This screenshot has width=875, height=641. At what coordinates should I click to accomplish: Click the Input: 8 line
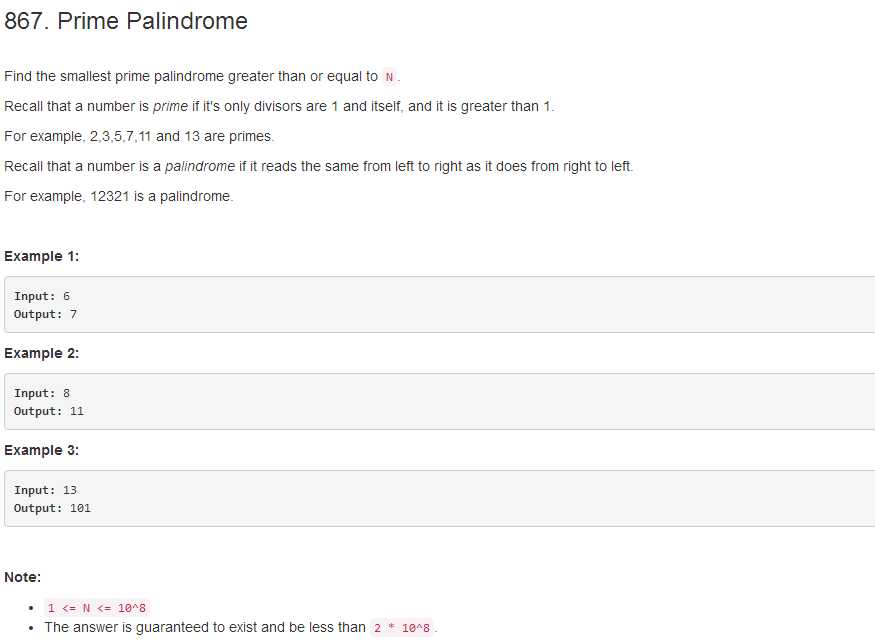(42, 393)
